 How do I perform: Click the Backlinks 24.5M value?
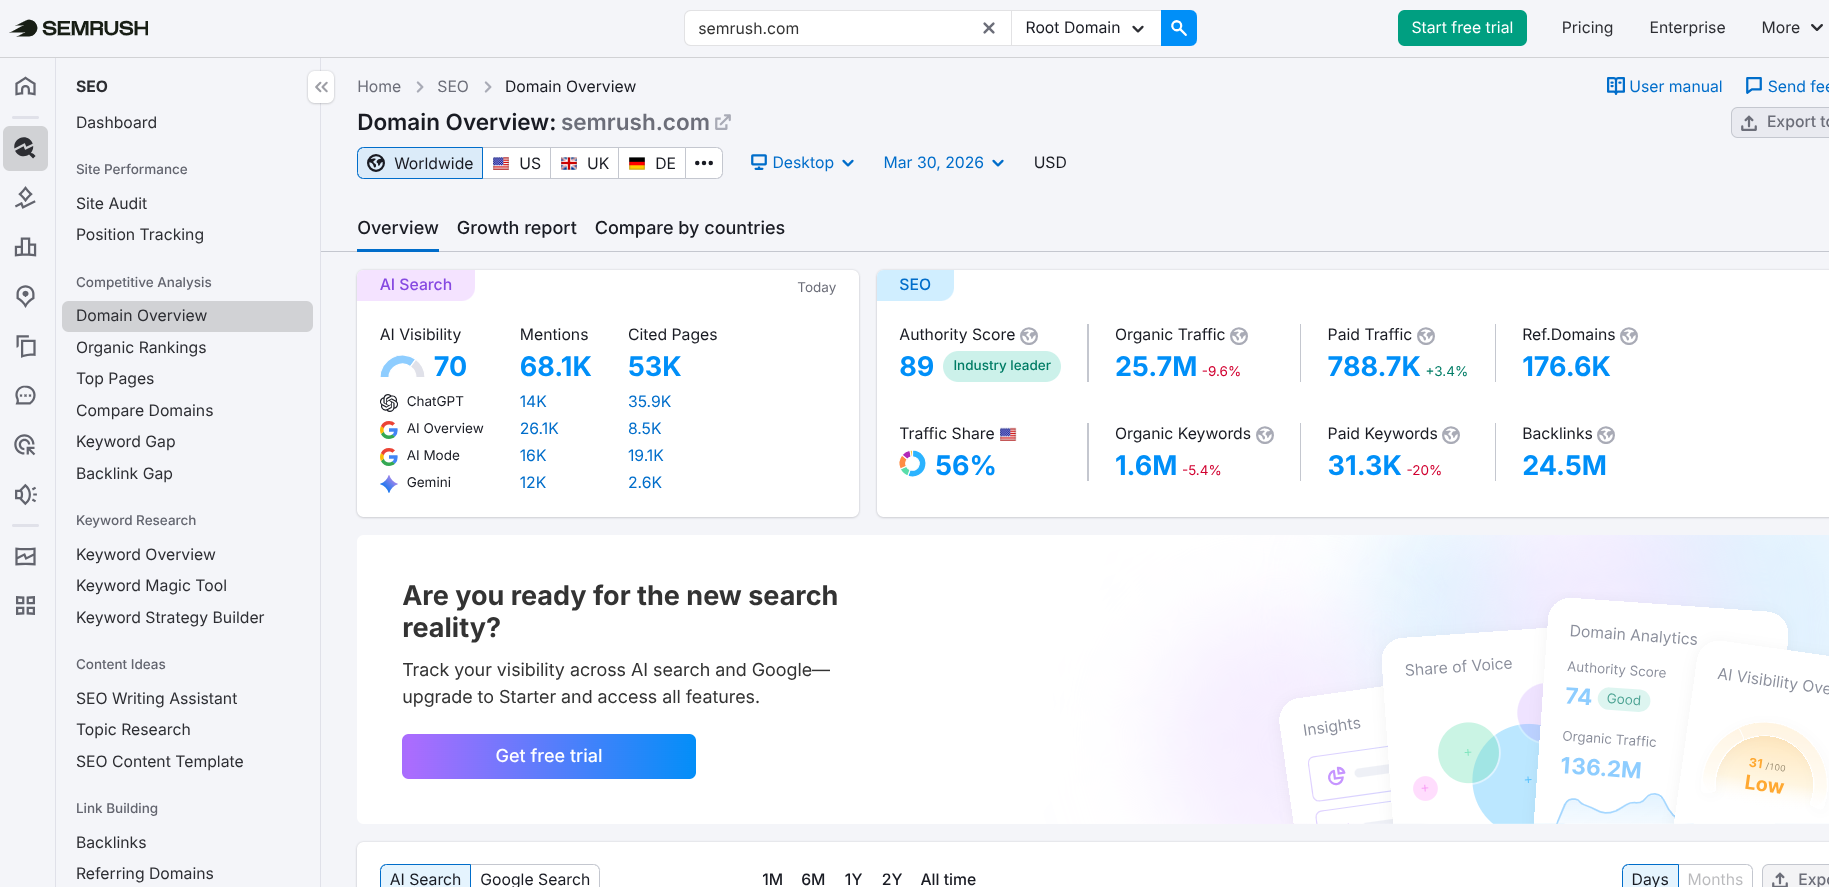1564,466
